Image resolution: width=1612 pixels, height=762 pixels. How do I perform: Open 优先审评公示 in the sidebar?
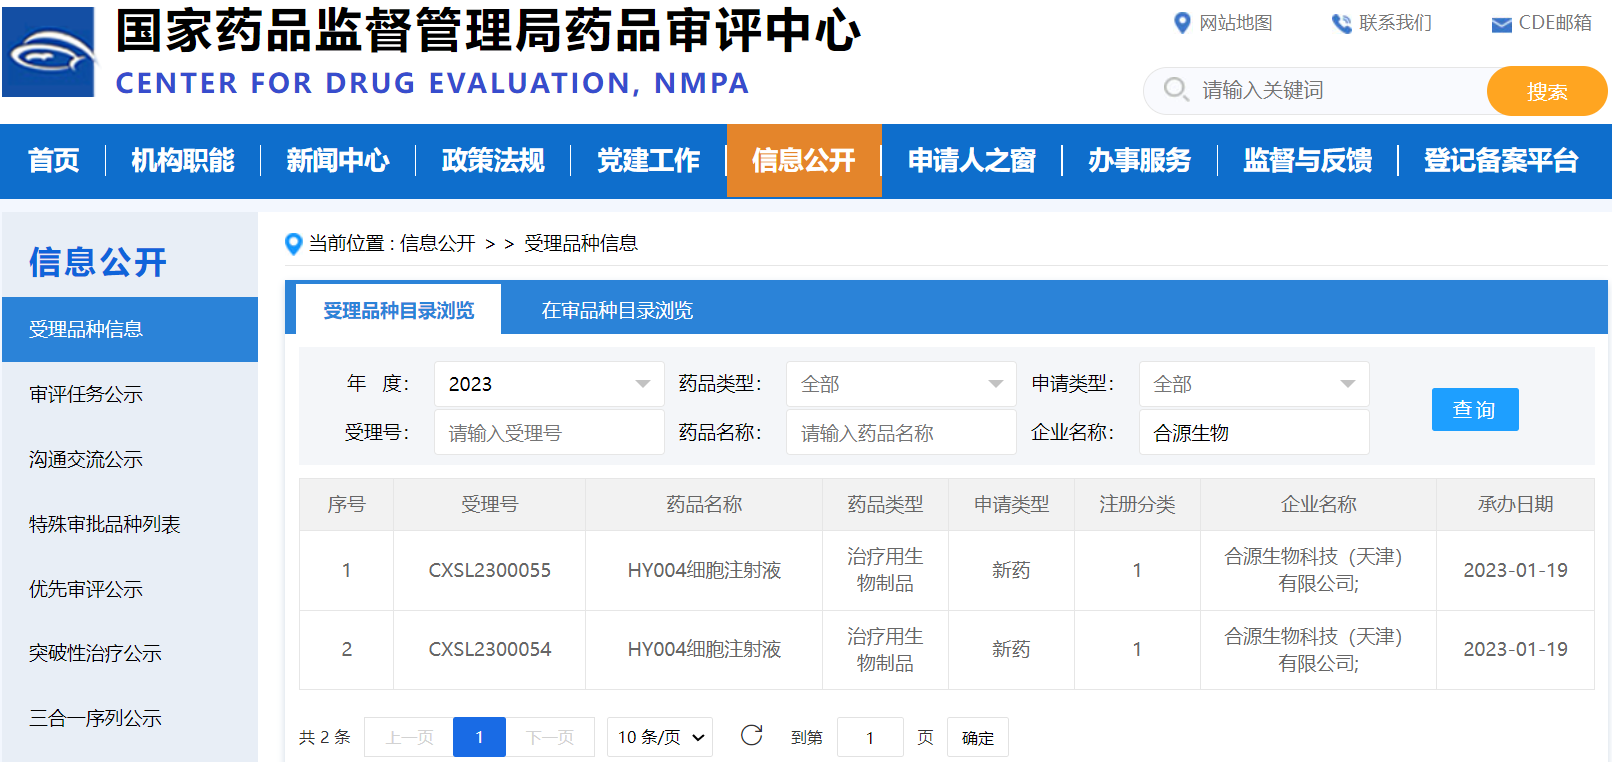point(86,589)
